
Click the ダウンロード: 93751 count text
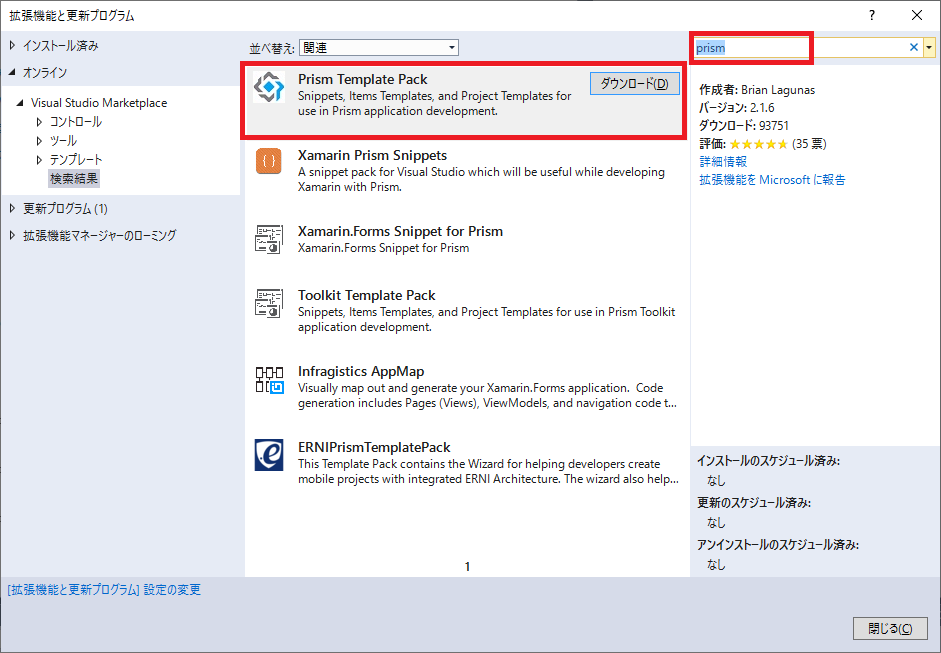click(x=744, y=126)
